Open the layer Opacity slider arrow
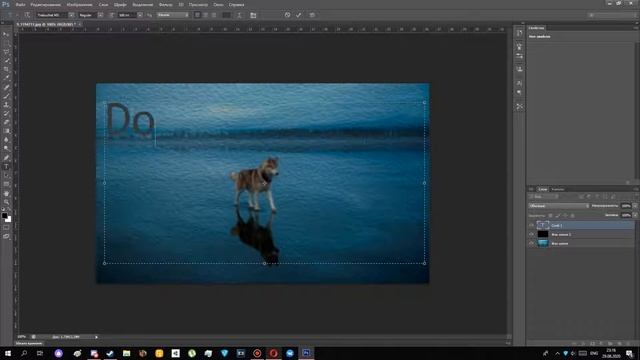 [635, 206]
